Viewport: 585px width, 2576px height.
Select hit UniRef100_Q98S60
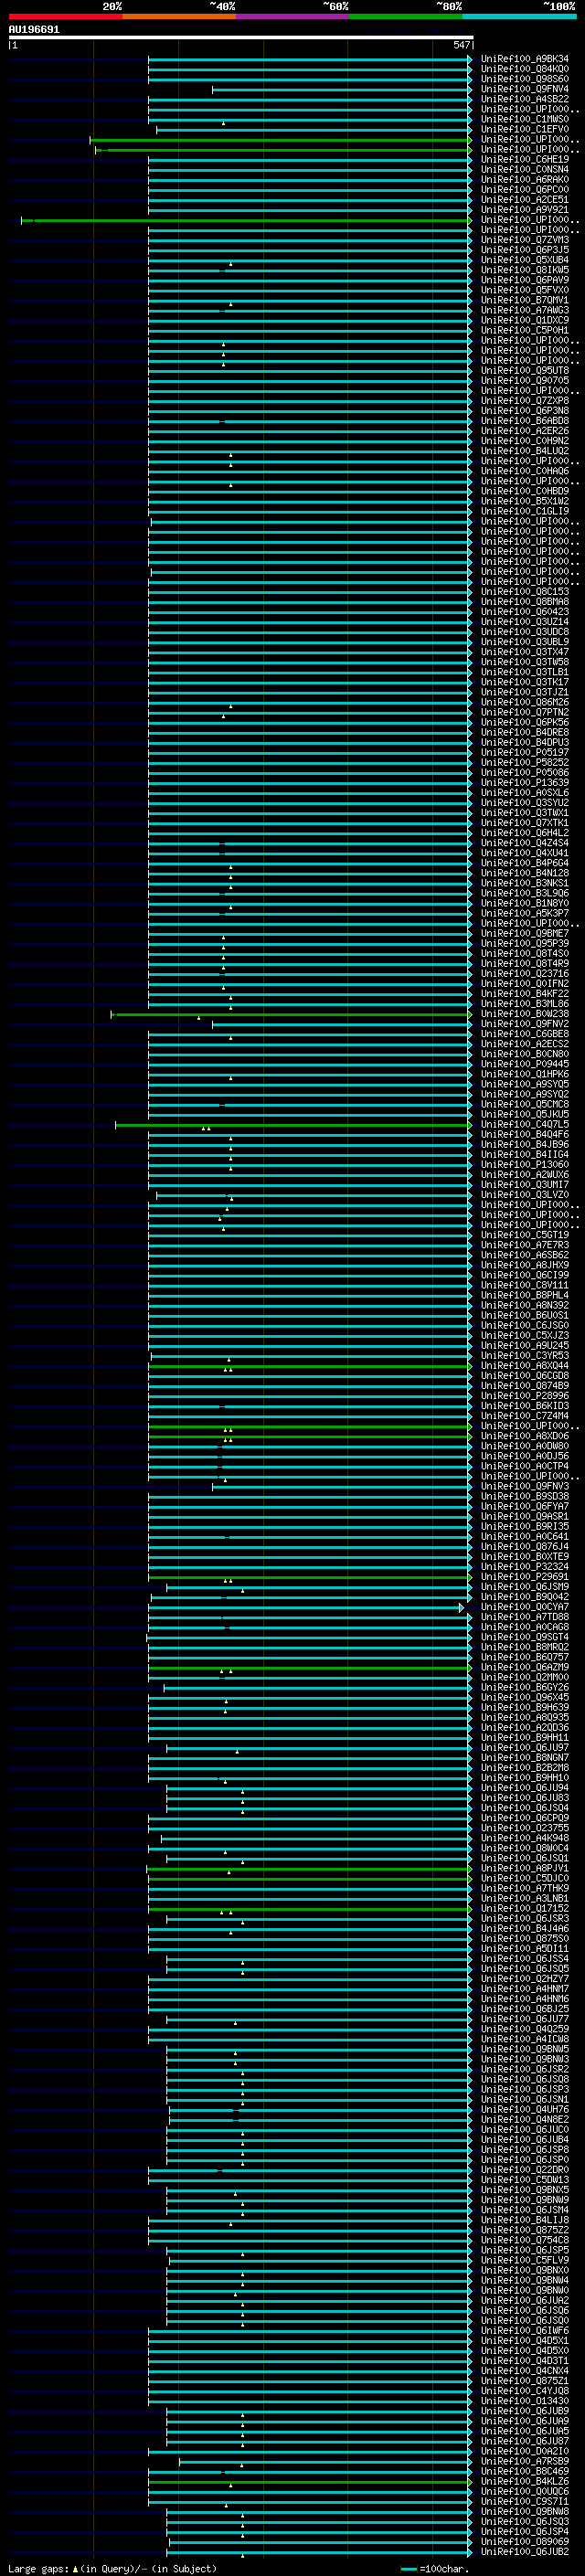coord(525,79)
